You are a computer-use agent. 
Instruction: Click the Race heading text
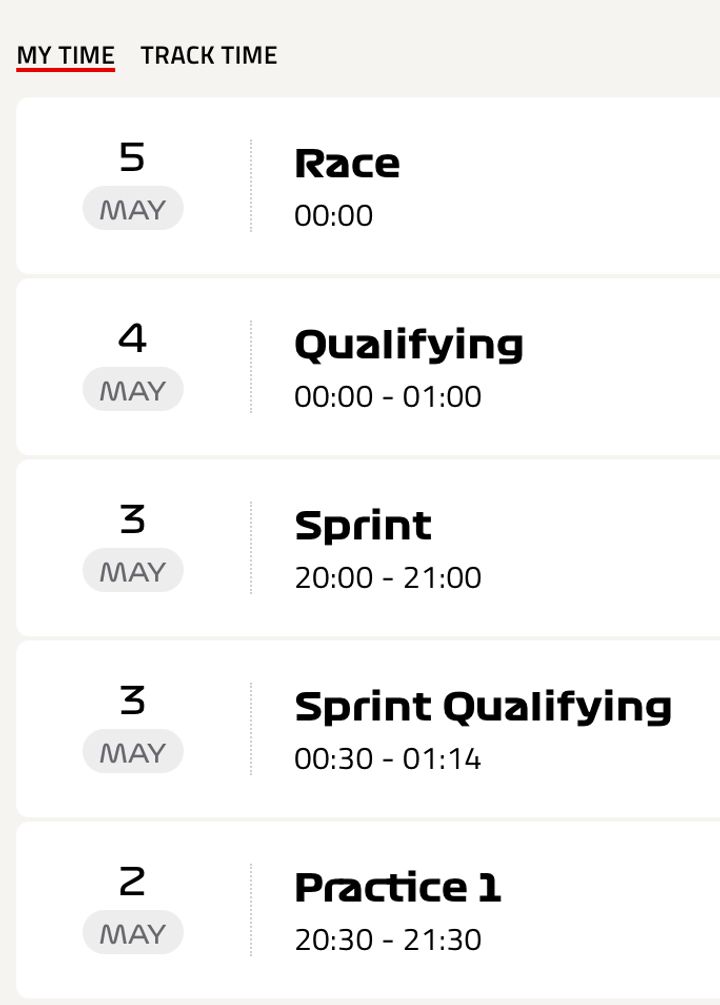(347, 163)
